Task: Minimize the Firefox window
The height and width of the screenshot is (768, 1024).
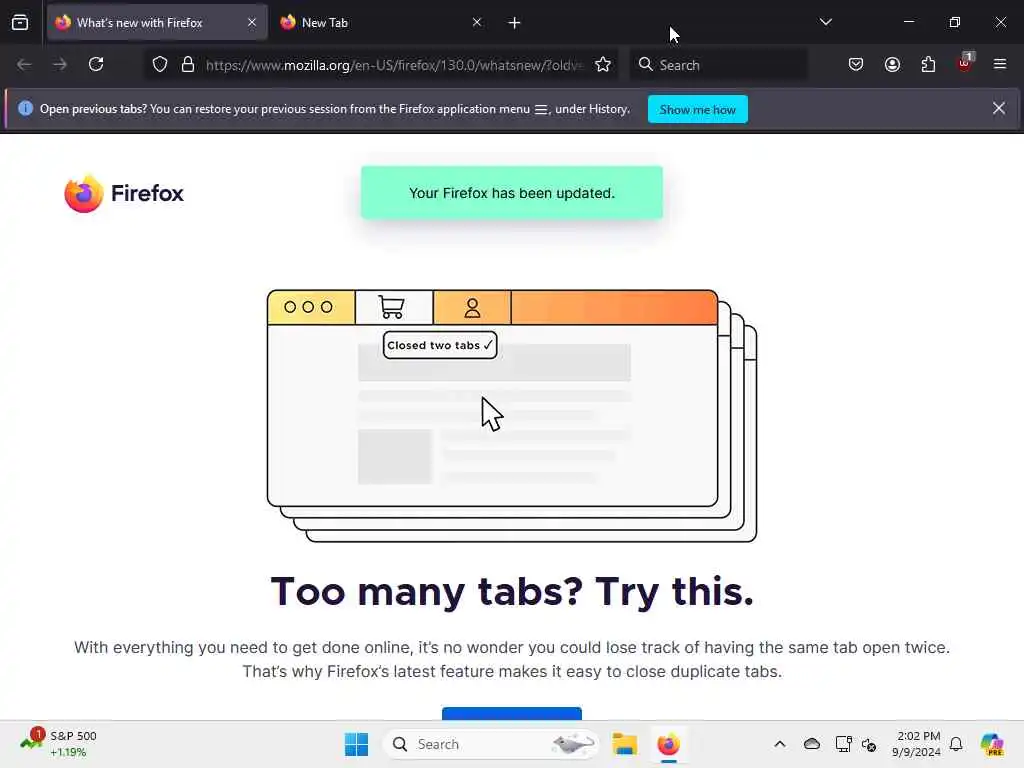Action: 909,22
